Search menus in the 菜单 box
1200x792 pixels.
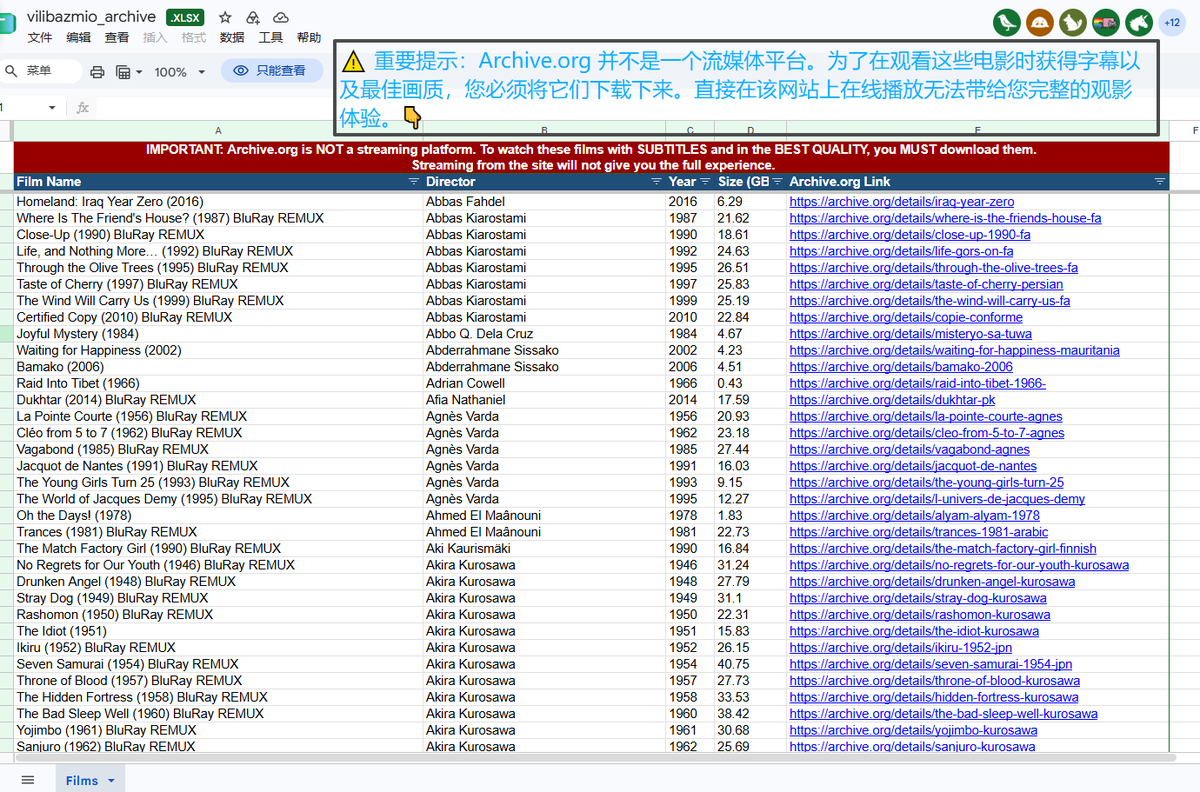(42, 71)
